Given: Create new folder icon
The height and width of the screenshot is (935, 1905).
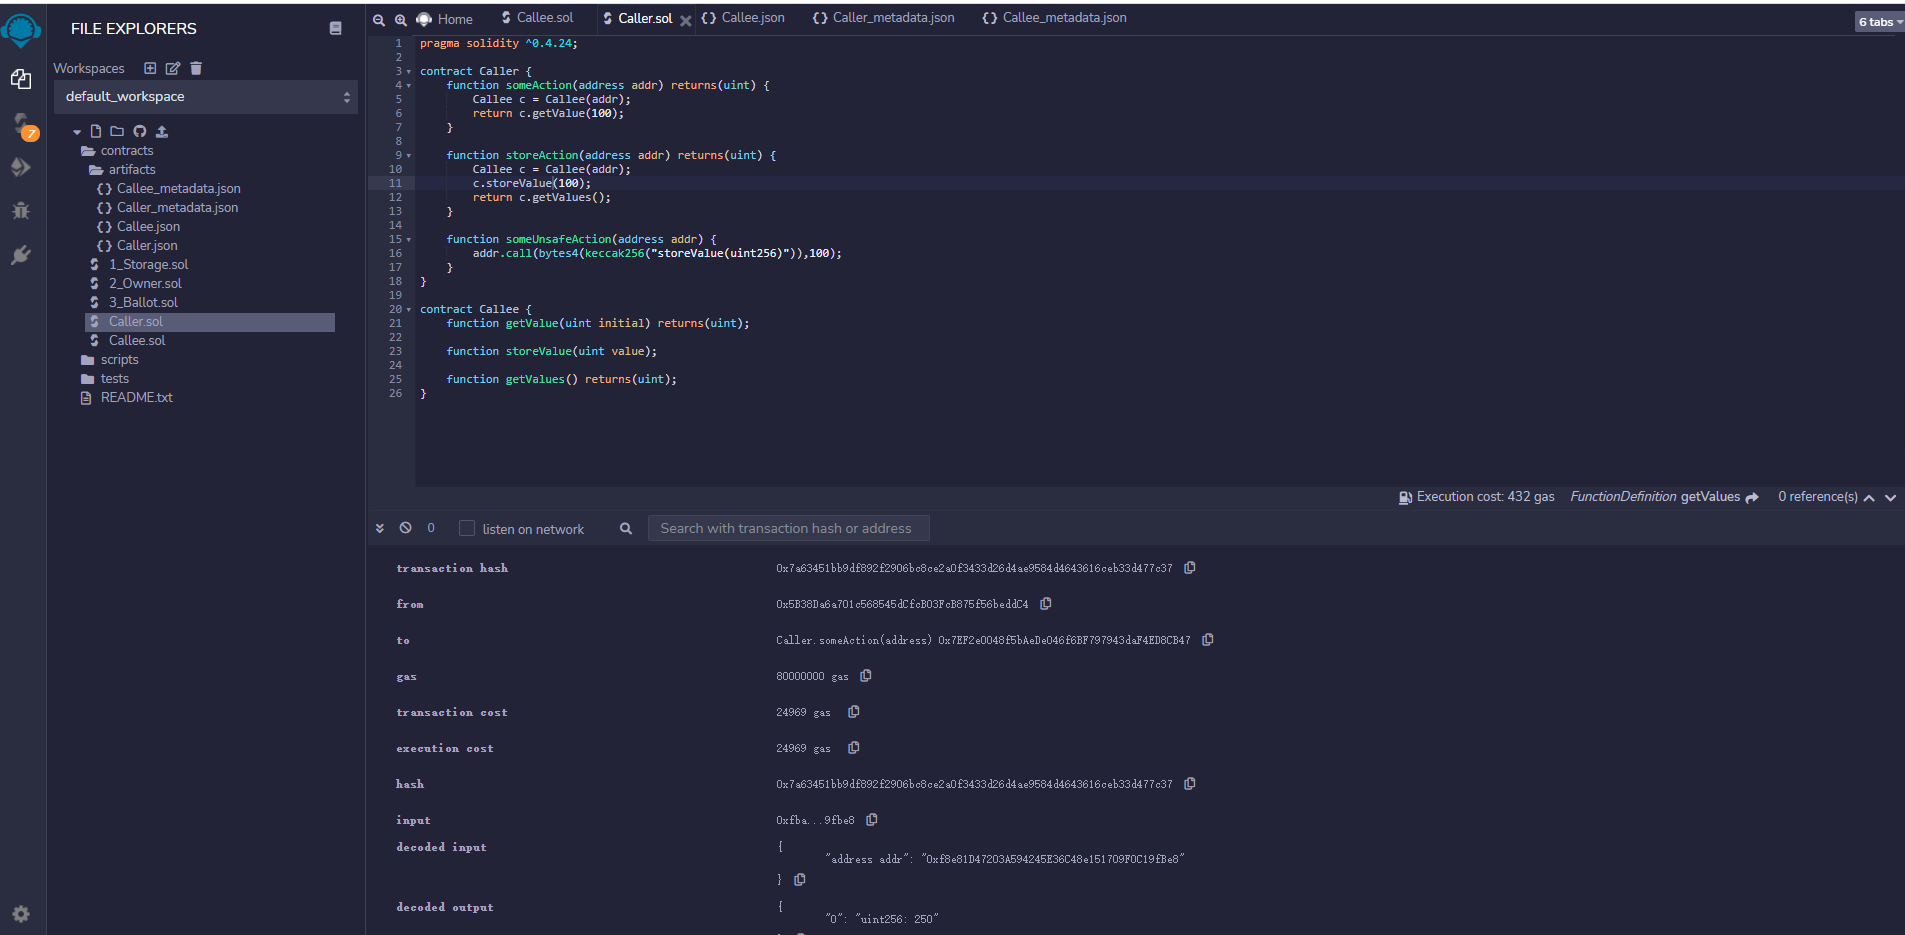Looking at the screenshot, I should [117, 131].
